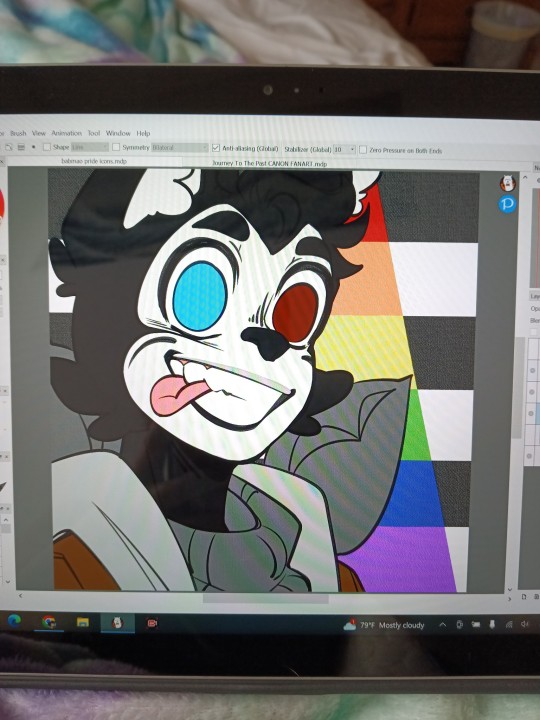The image size is (540, 720).
Task: Click the canvas scroll left arrow
Action: point(21,596)
